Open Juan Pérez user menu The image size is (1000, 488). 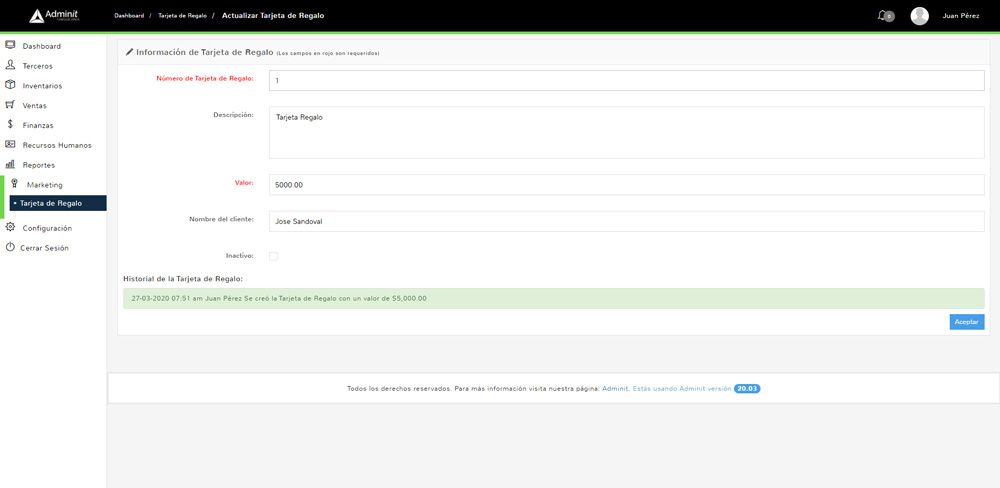[960, 16]
